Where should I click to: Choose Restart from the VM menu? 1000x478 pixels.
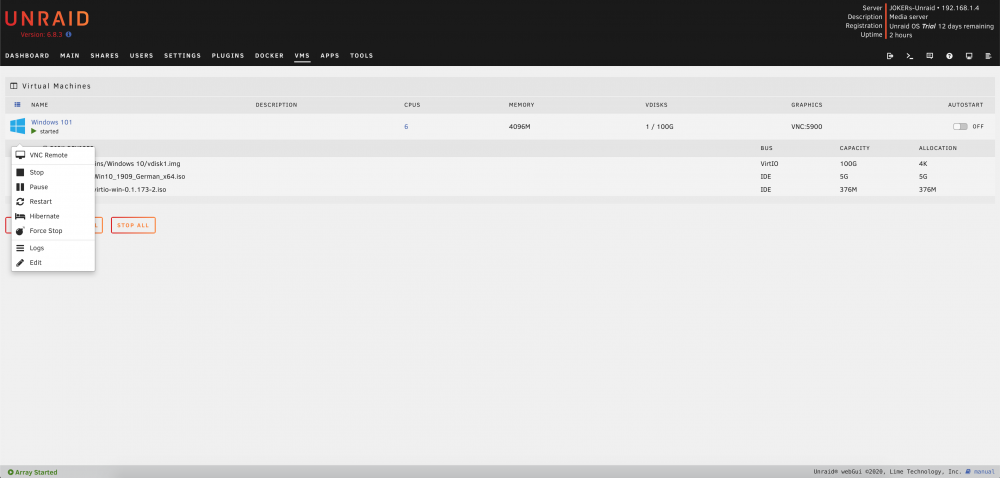(53, 202)
